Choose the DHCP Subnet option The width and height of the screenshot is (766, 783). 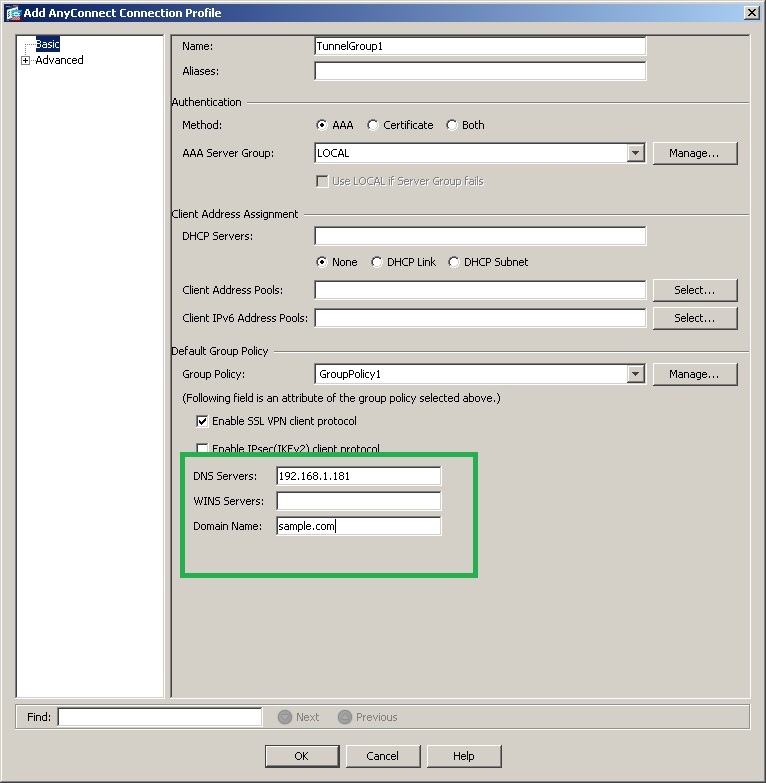click(453, 262)
